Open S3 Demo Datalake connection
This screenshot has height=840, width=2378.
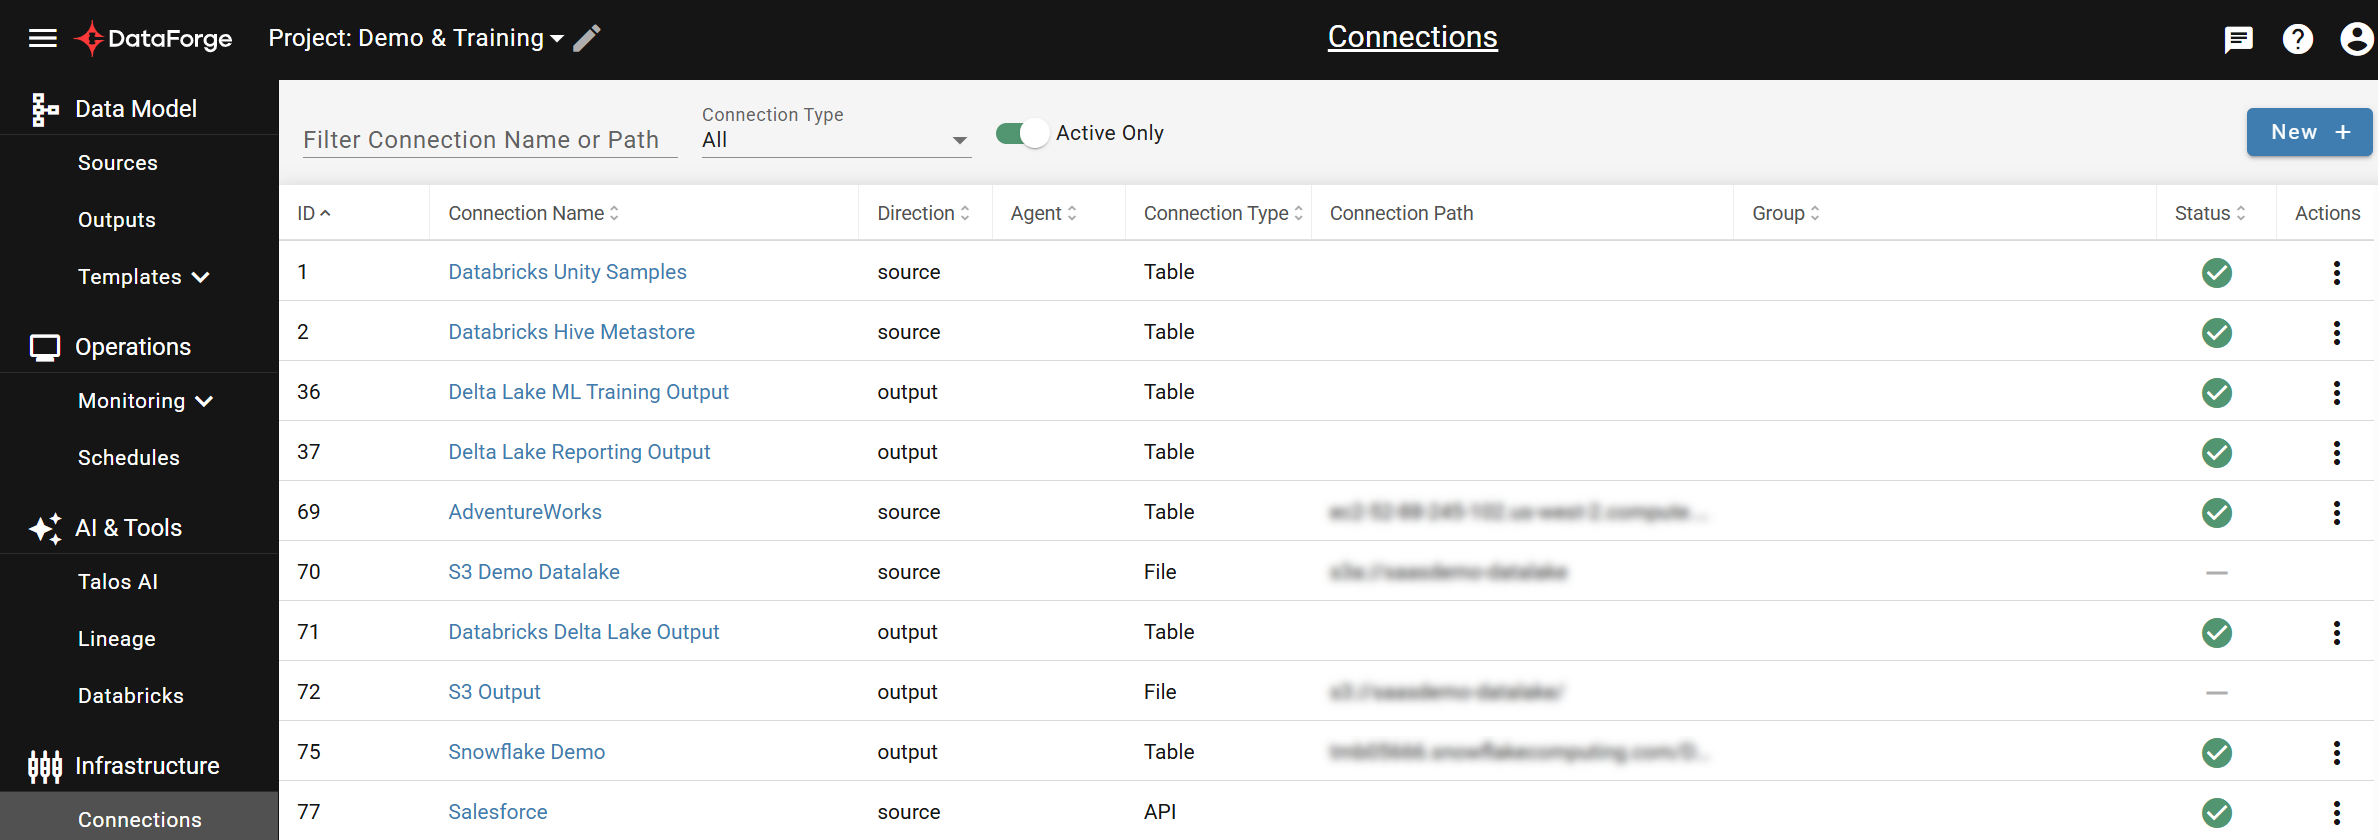click(534, 572)
